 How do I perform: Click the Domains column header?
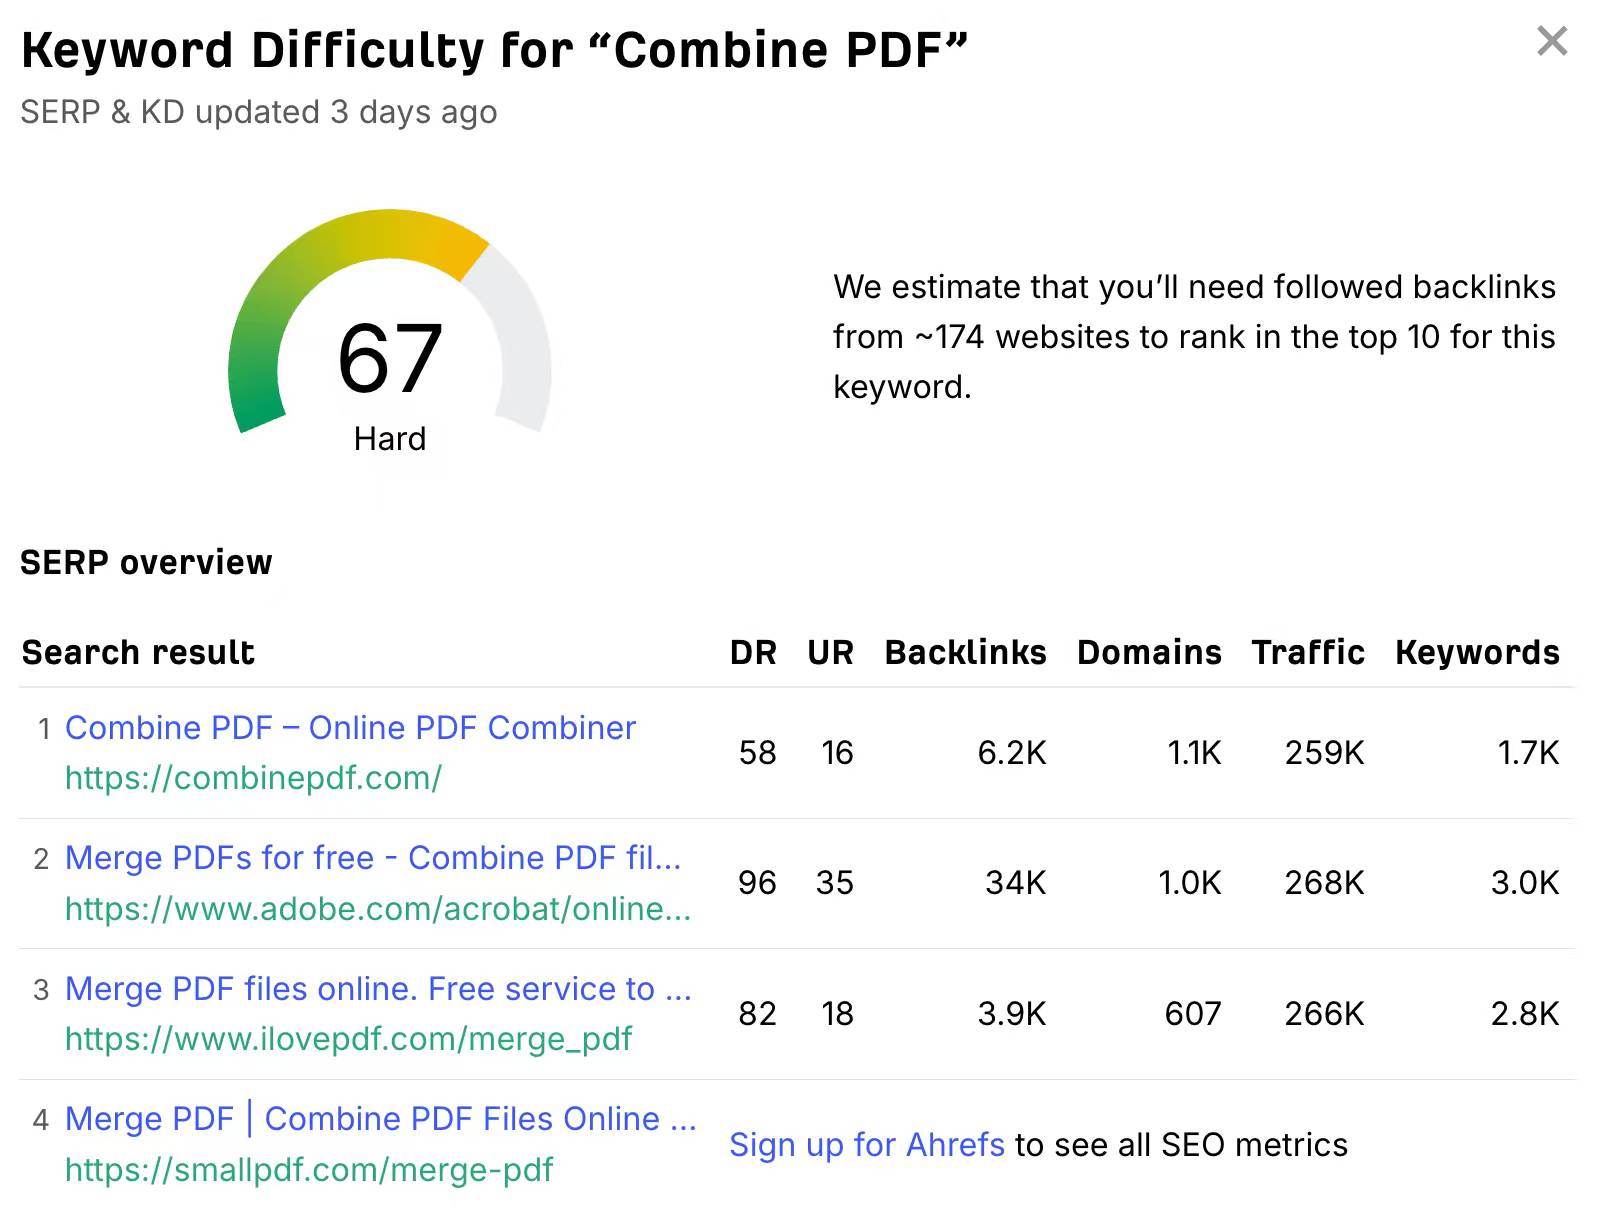tap(1149, 653)
